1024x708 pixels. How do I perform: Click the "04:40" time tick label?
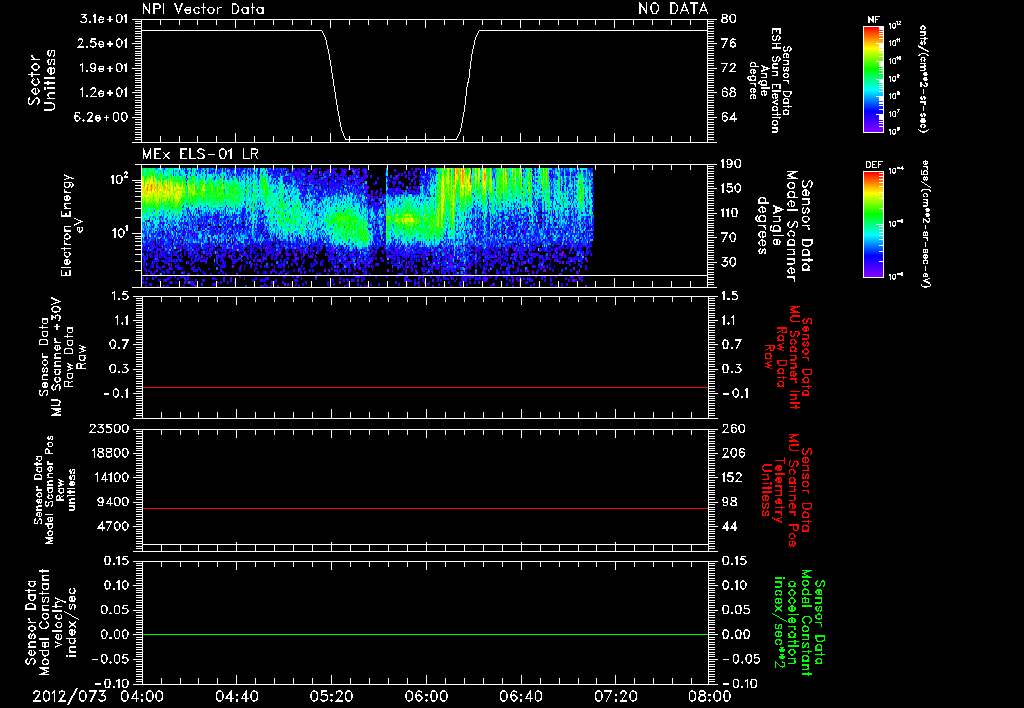click(236, 696)
